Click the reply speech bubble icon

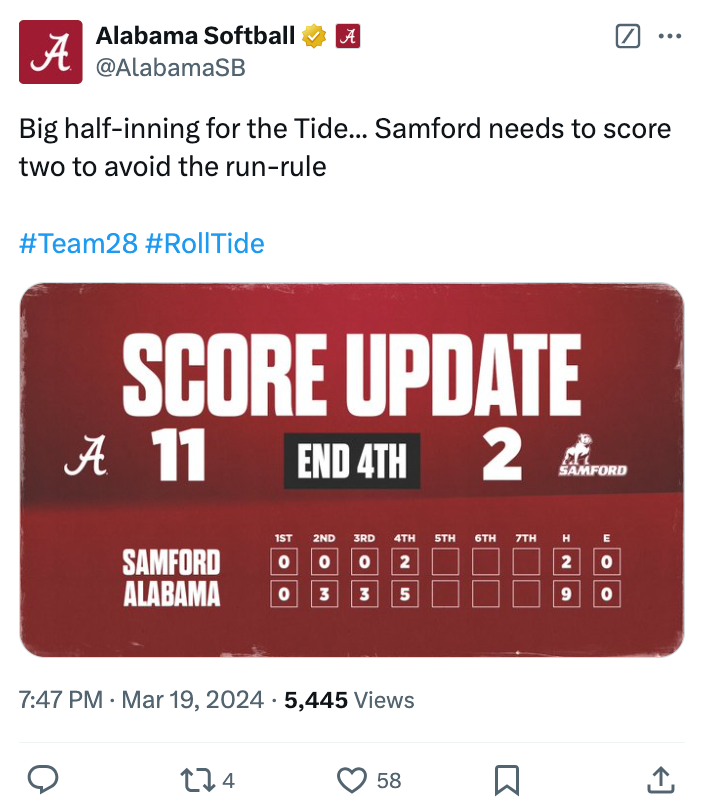click(x=42, y=780)
